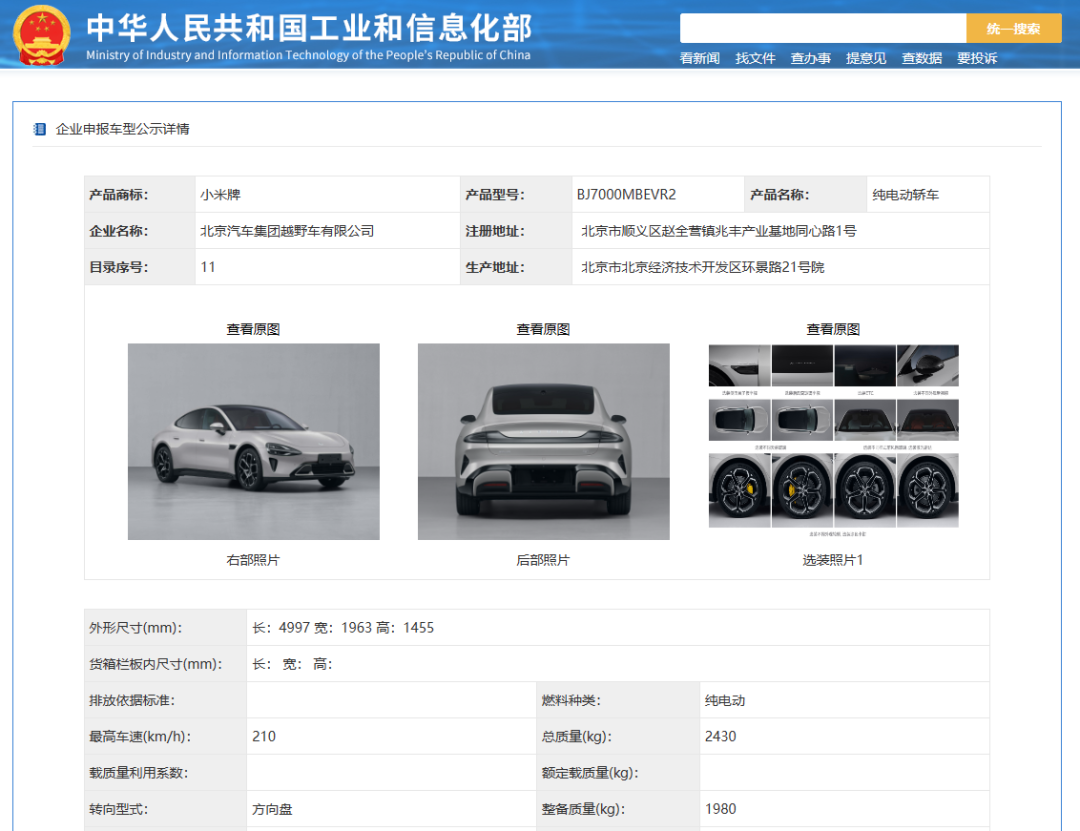Open the 要投诉 menu item
1080x831 pixels.
click(977, 59)
